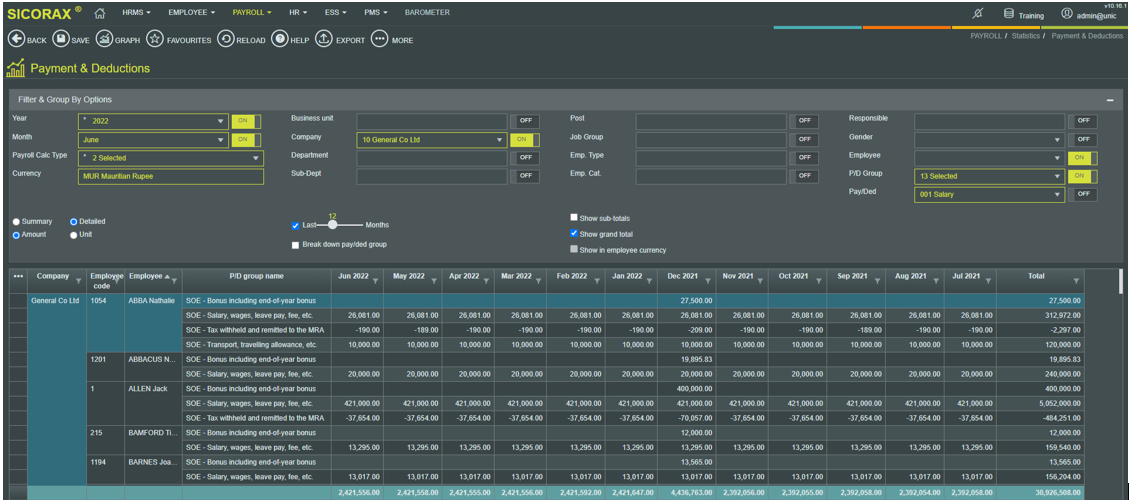Filter the Company column
1132x500 pixels.
coord(77,281)
